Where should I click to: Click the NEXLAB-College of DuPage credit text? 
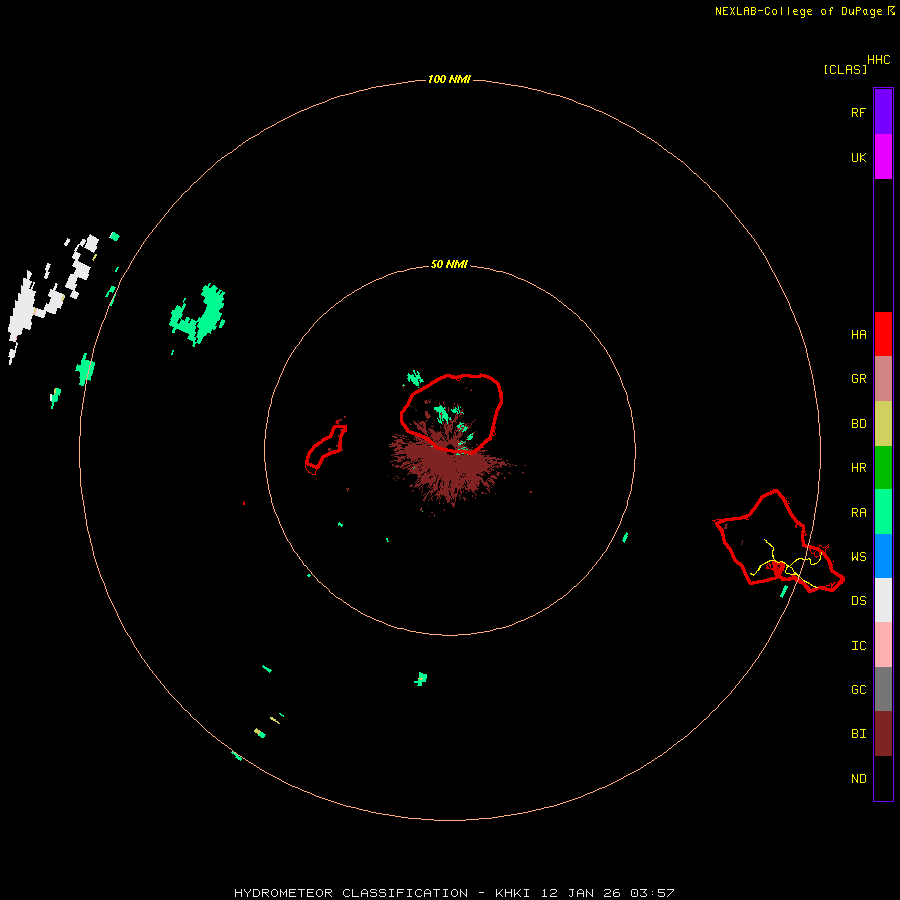pyautogui.click(x=798, y=11)
